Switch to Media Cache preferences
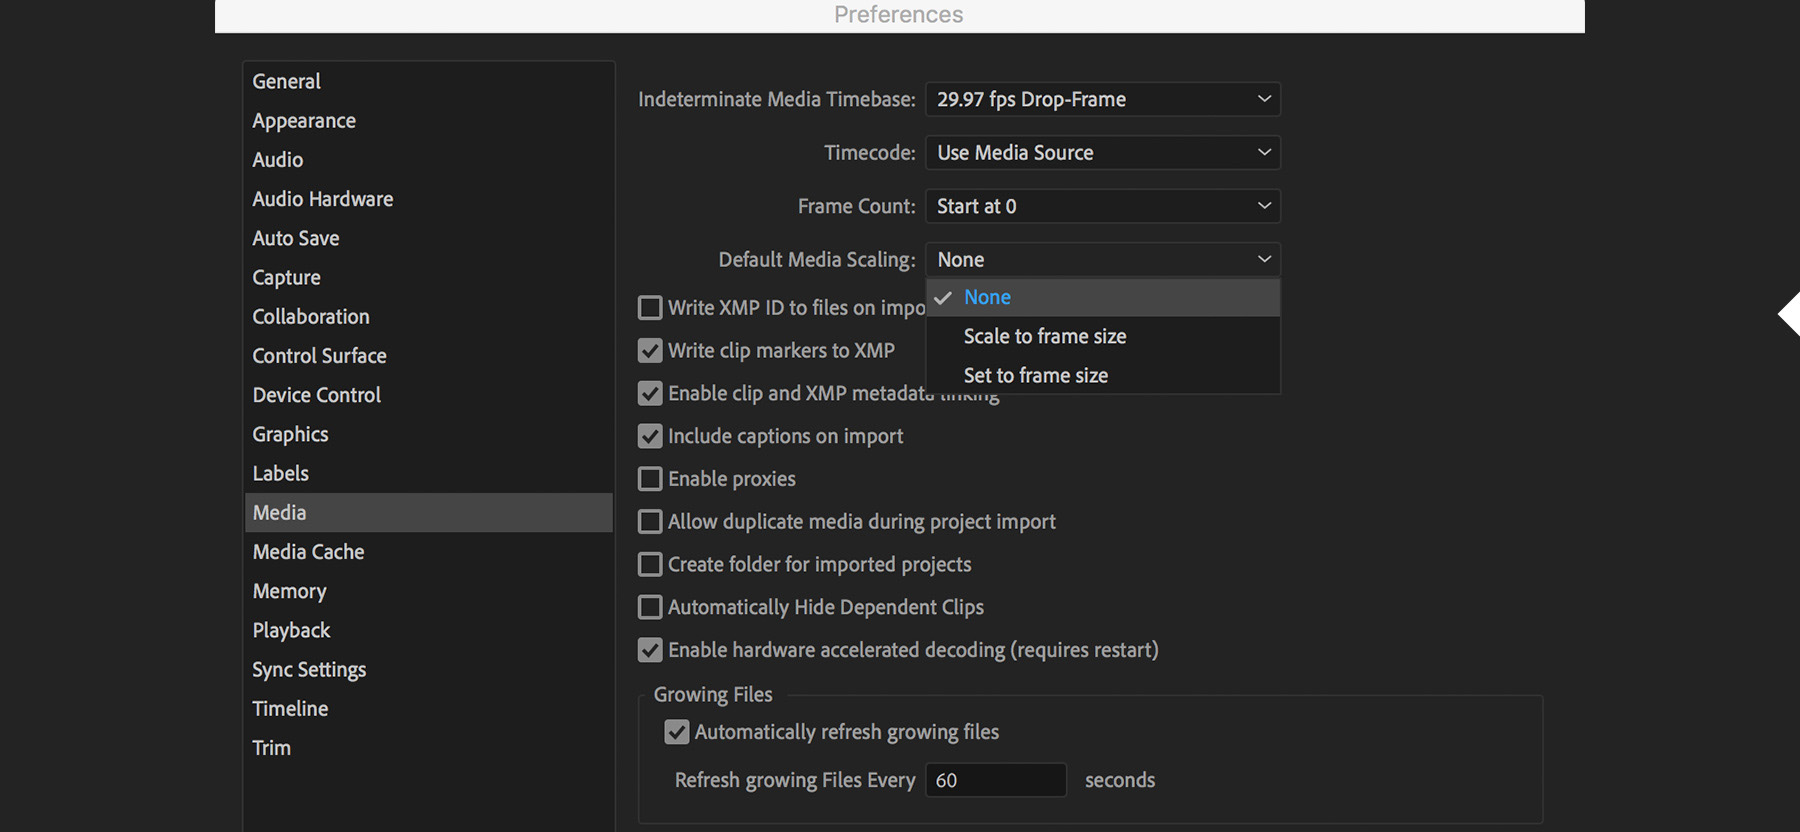Image resolution: width=1800 pixels, height=832 pixels. click(x=309, y=552)
